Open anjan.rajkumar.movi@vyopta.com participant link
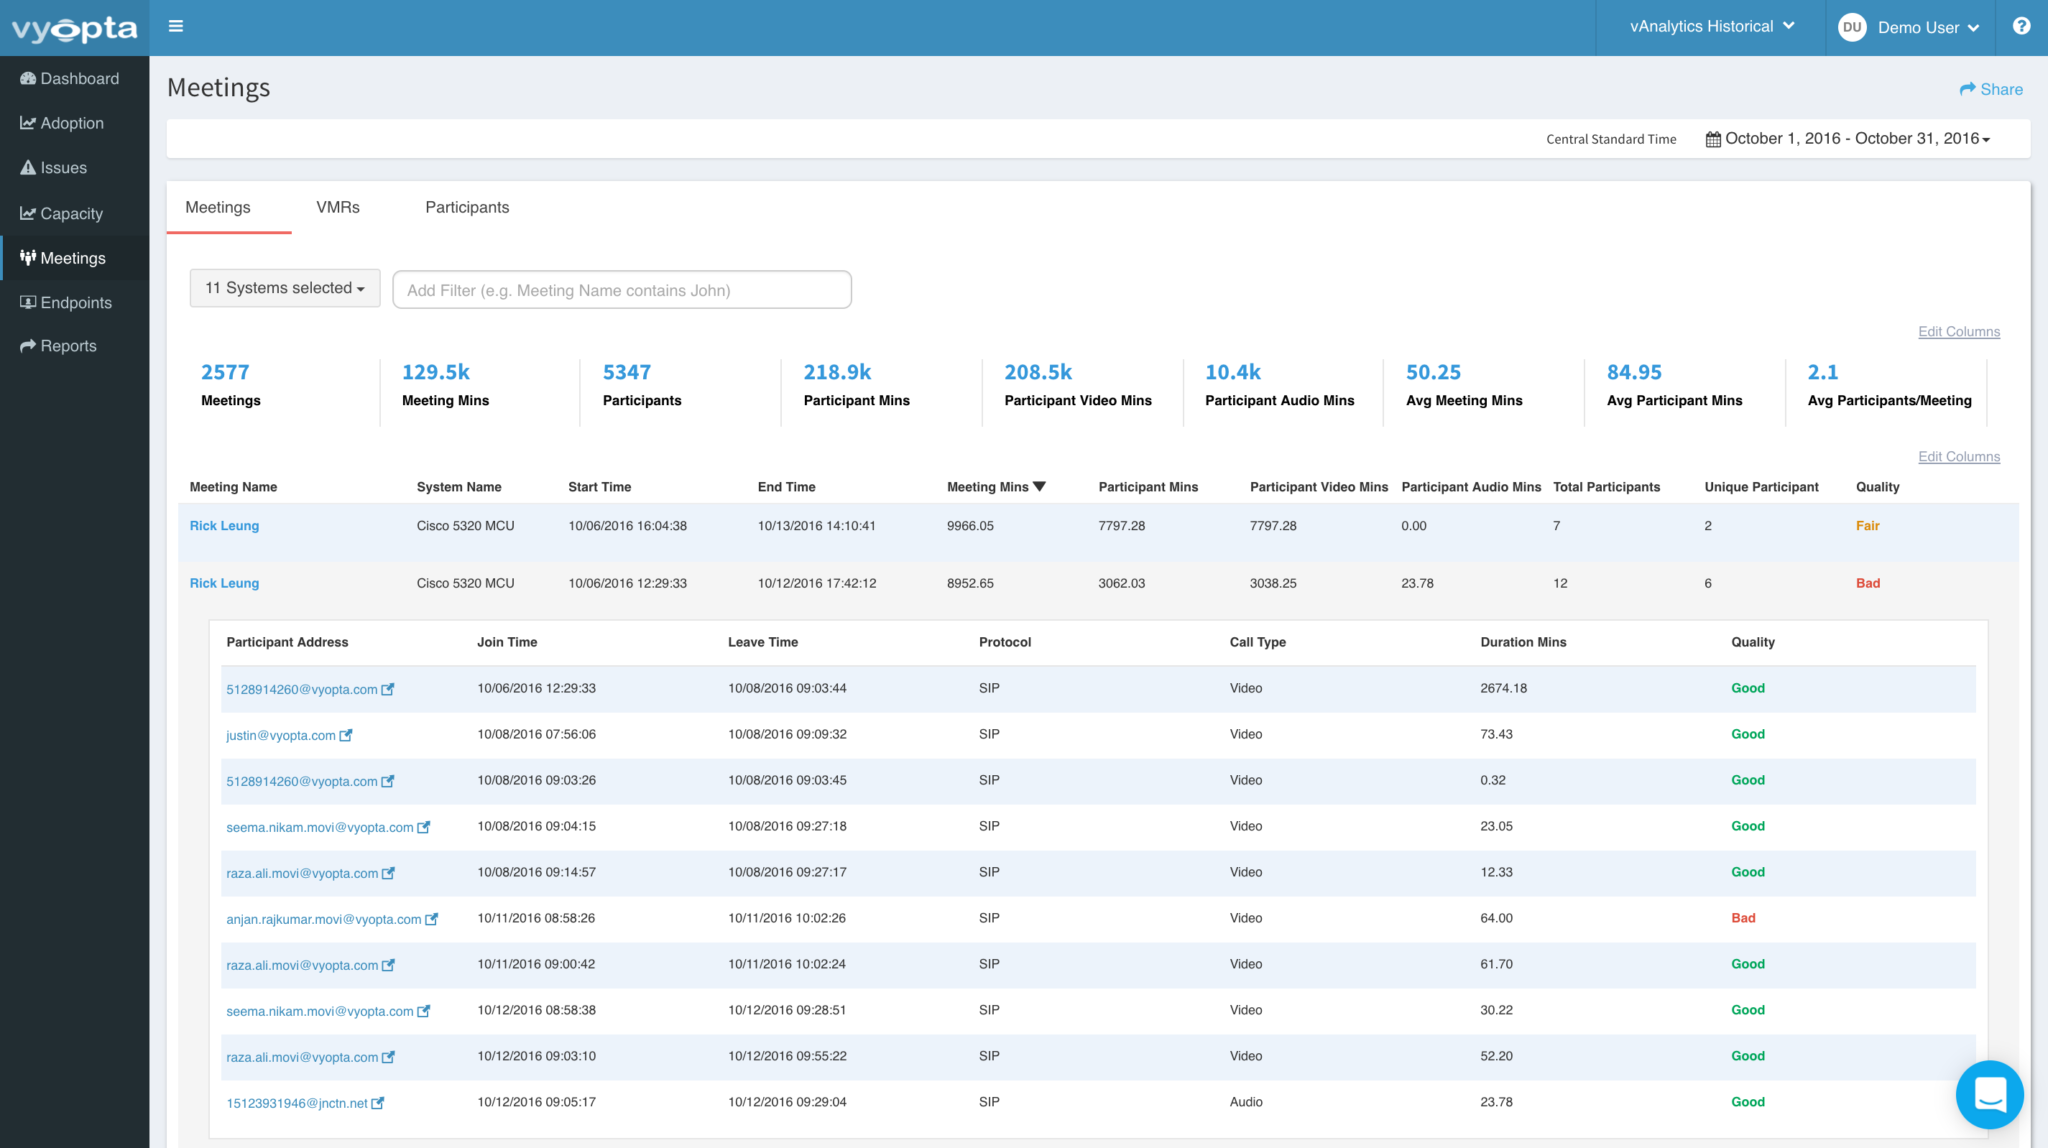 click(x=323, y=919)
